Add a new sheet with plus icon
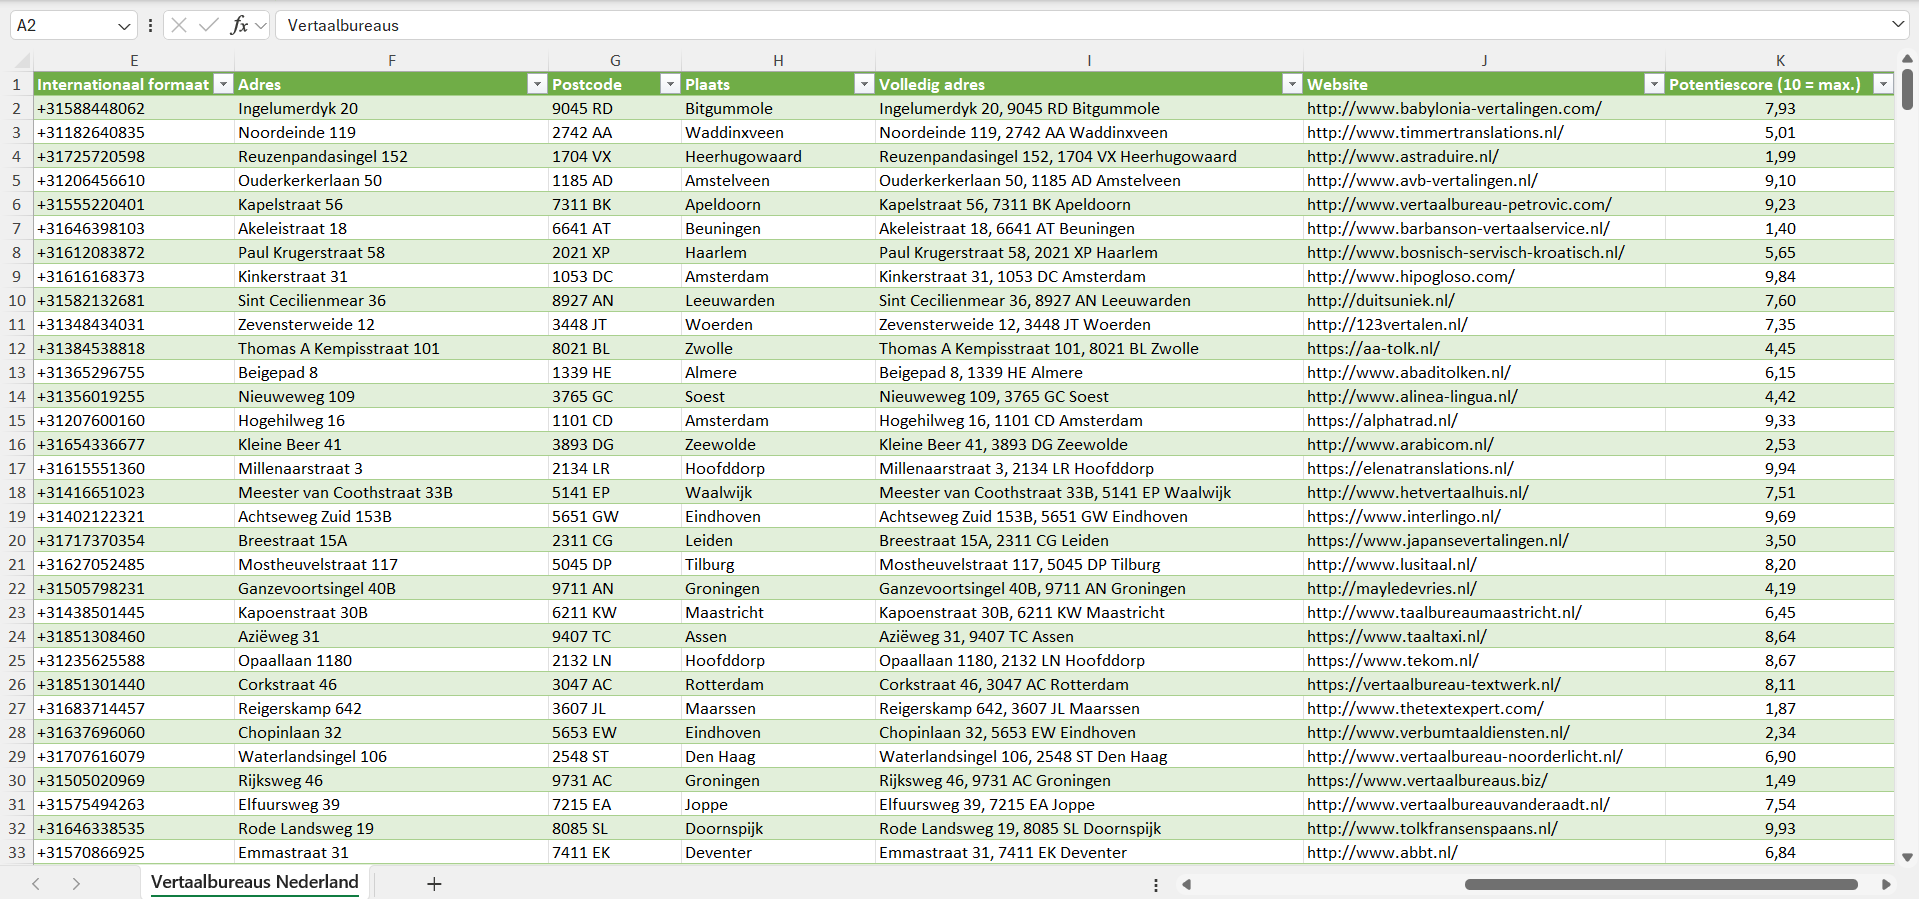Screen dimensions: 1919x899 (434, 884)
